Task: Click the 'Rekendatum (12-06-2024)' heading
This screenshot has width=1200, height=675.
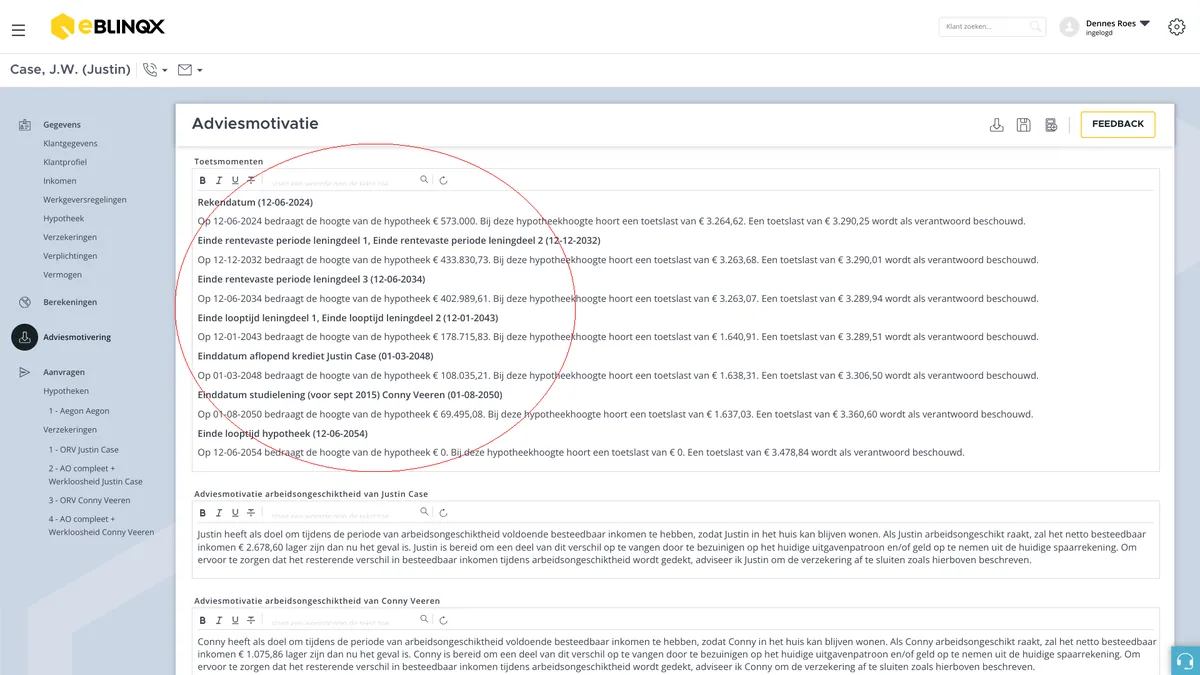Action: pyautogui.click(x=255, y=202)
